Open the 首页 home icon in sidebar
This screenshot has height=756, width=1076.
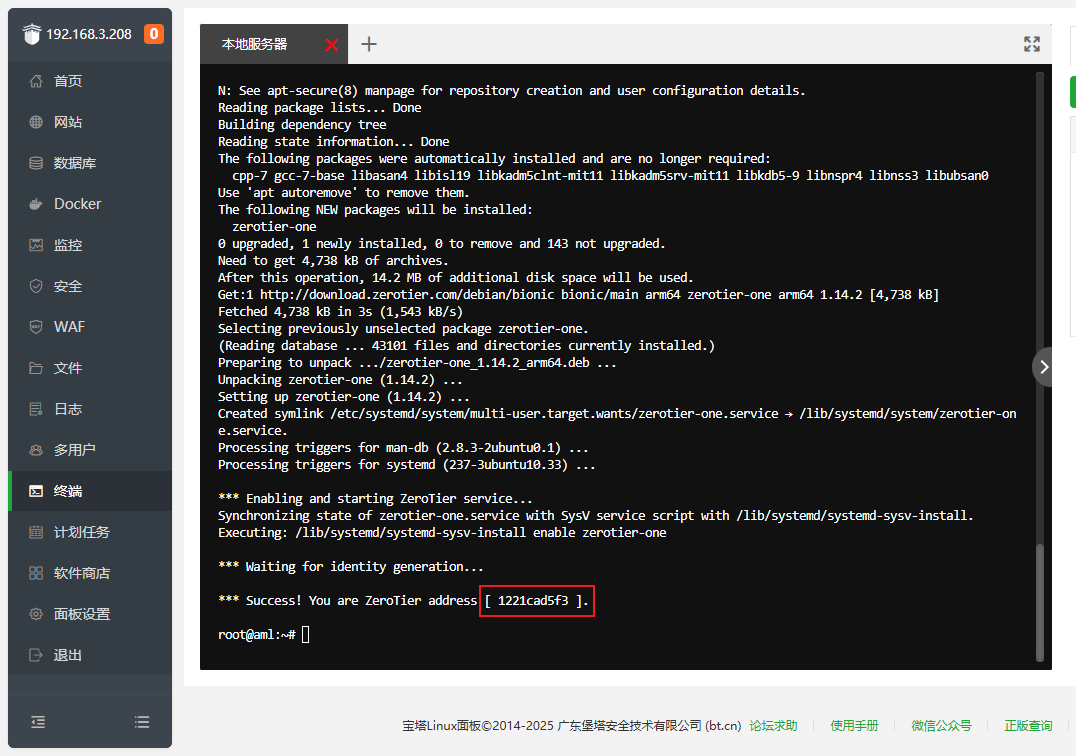[36, 81]
